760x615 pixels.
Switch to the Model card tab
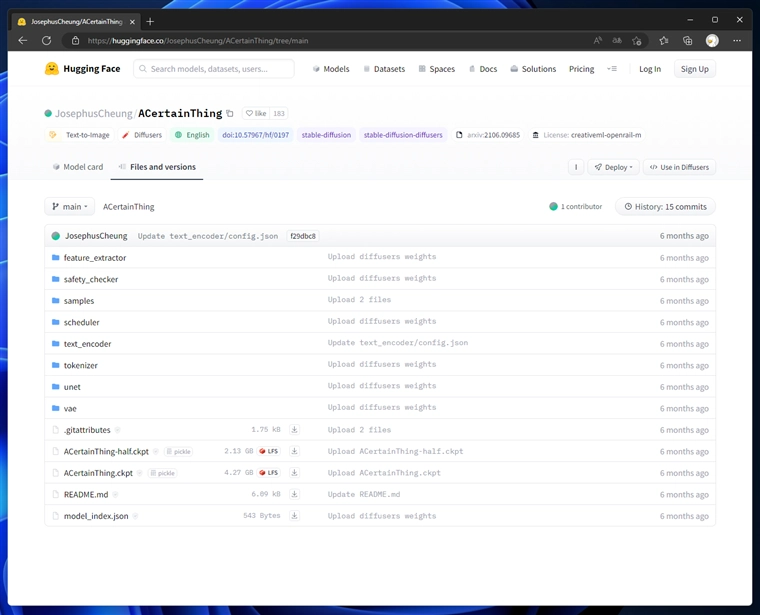pos(78,167)
